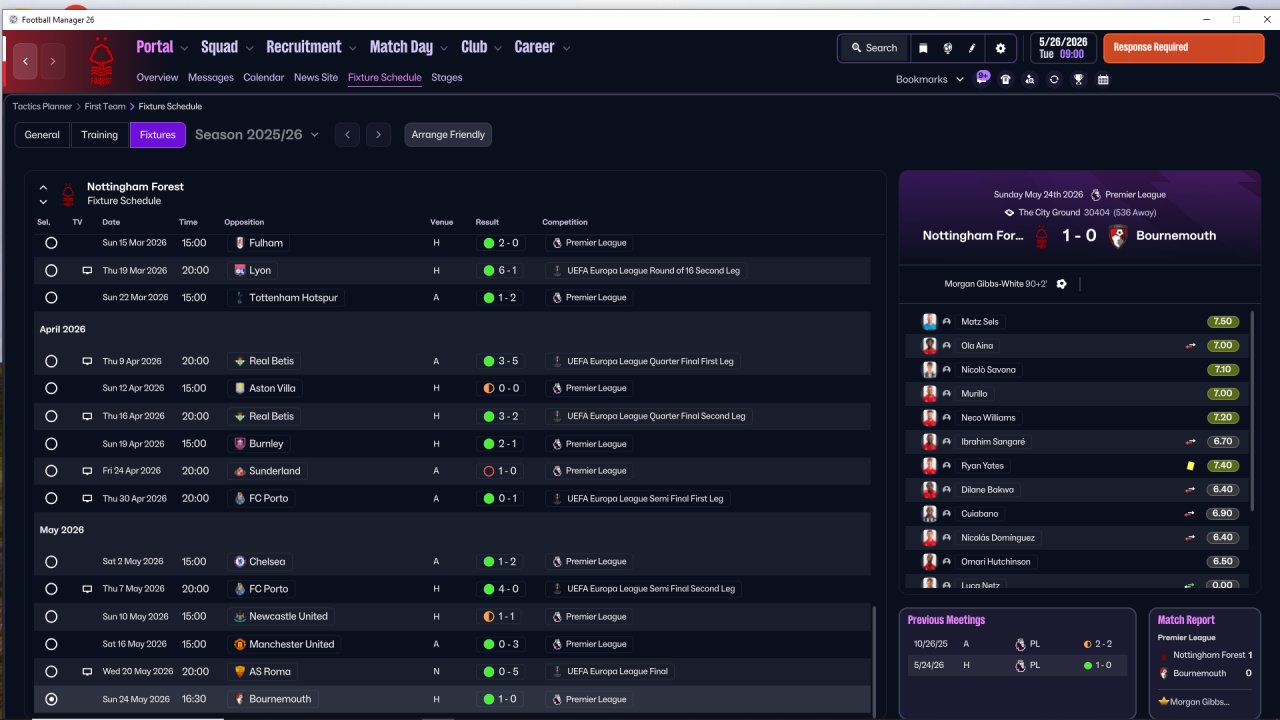Screen dimensions: 1280x720
Task: Click the fixture list vertical scrollbar
Action: coord(874,660)
